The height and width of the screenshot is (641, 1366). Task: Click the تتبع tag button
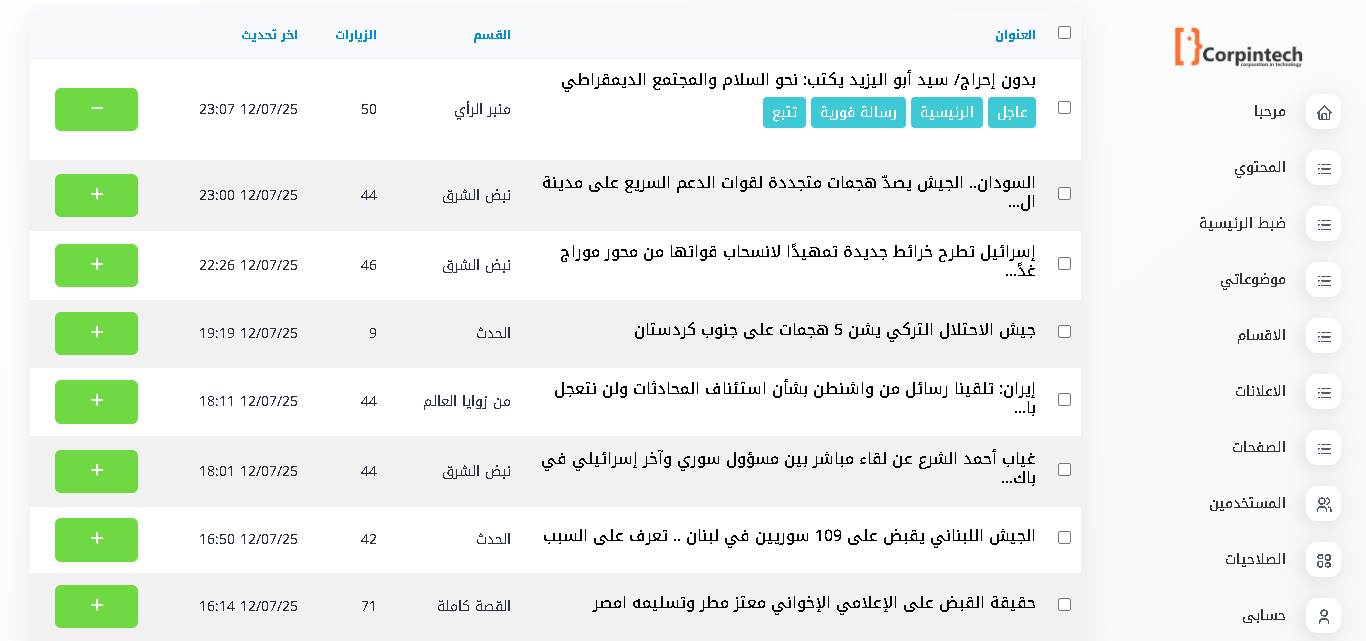782,112
